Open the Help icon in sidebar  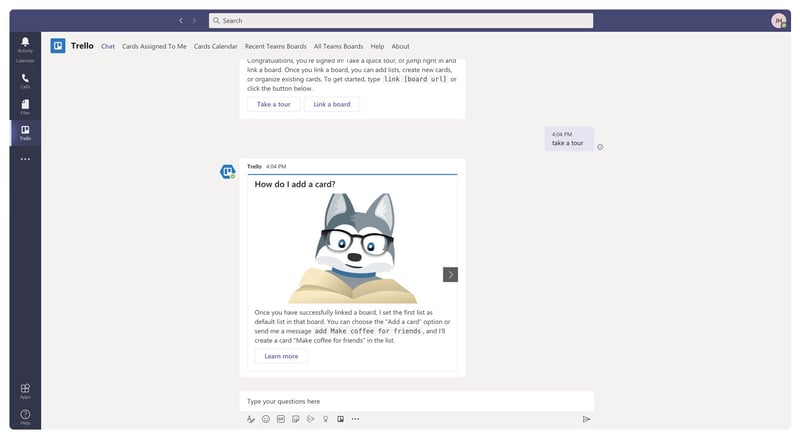25,416
